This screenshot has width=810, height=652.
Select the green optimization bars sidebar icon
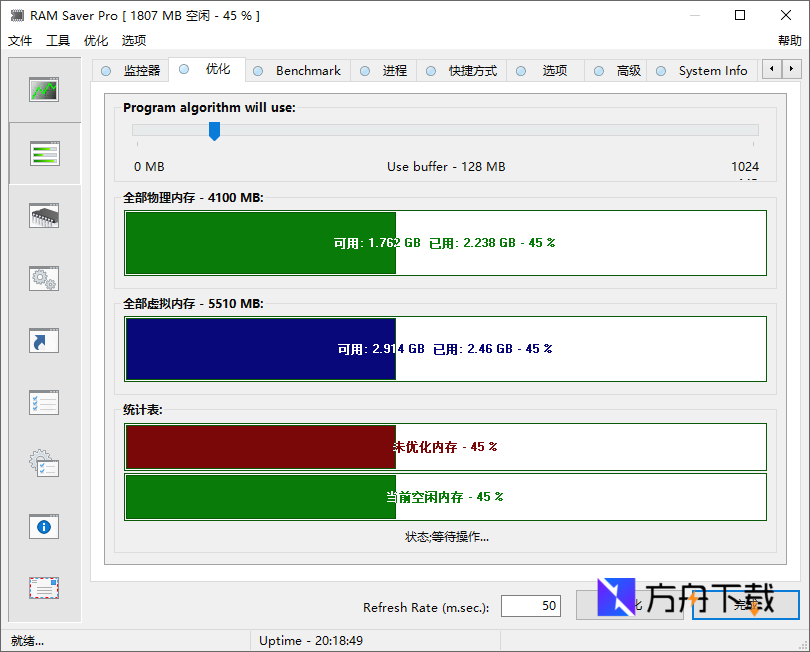43,153
